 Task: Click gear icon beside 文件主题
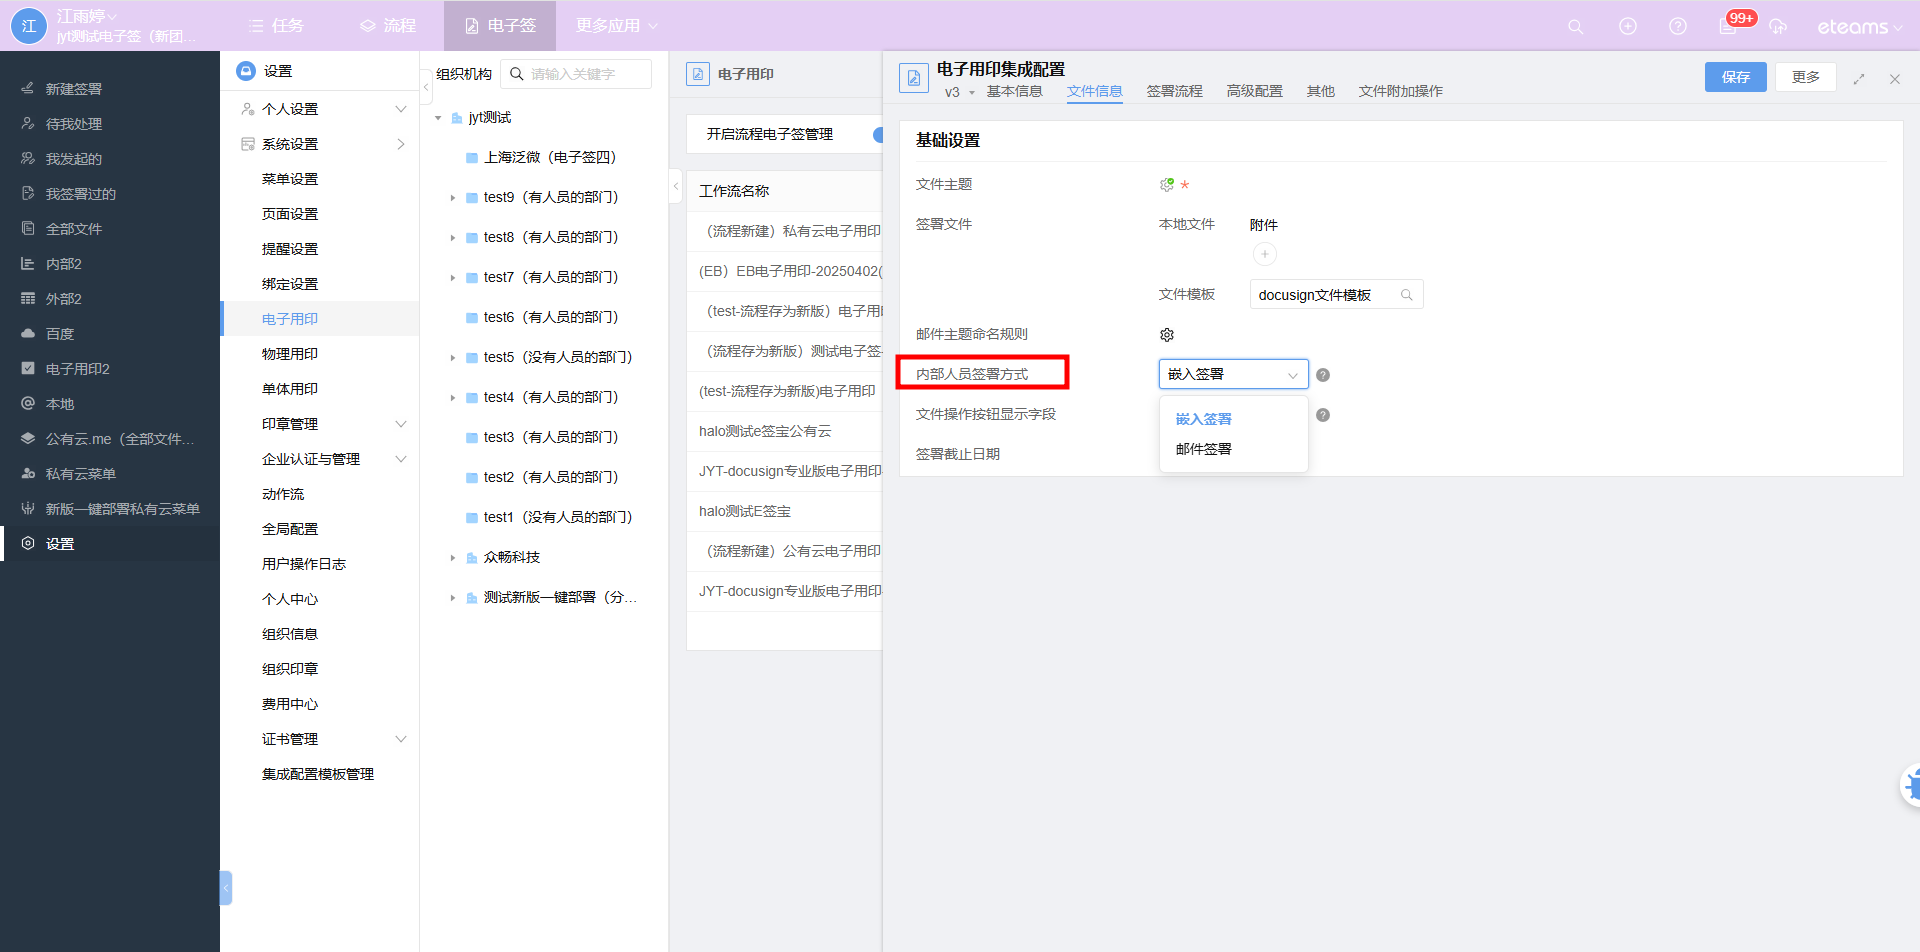click(x=1167, y=185)
